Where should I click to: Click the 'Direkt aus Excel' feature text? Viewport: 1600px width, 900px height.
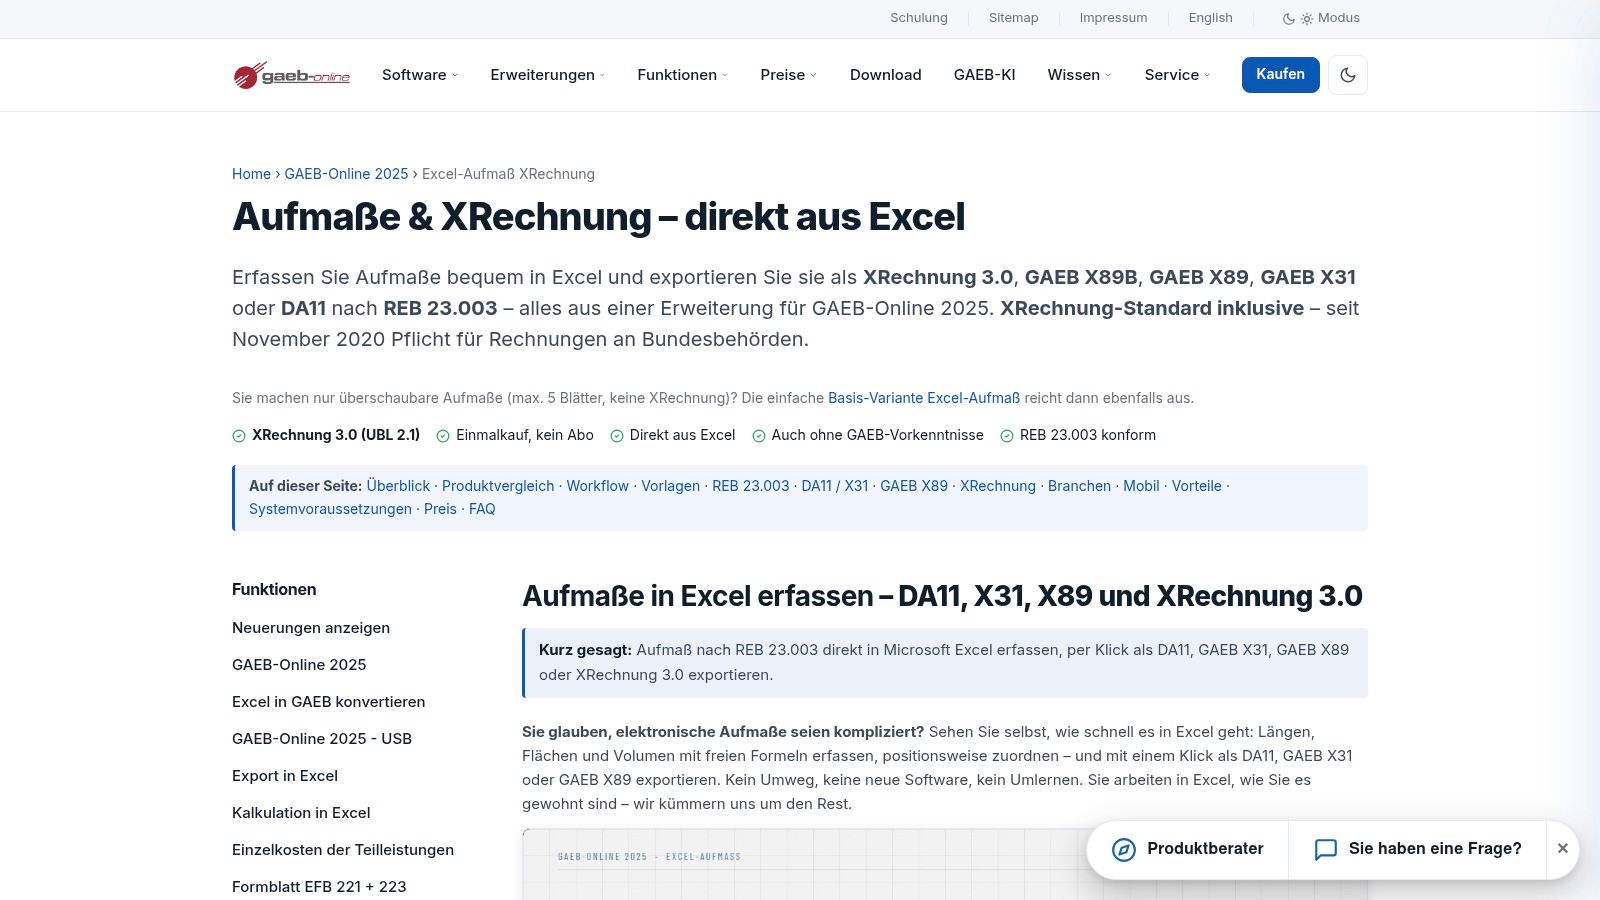click(682, 435)
